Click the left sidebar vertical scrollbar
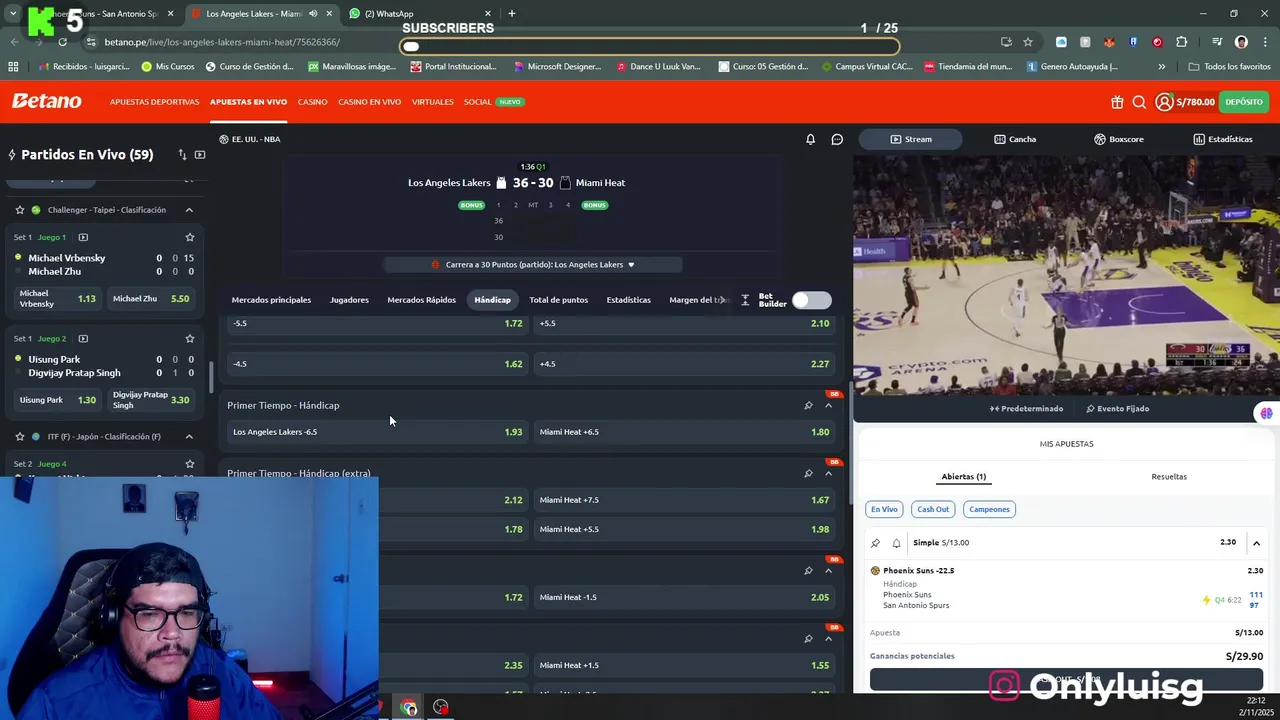 [210, 376]
